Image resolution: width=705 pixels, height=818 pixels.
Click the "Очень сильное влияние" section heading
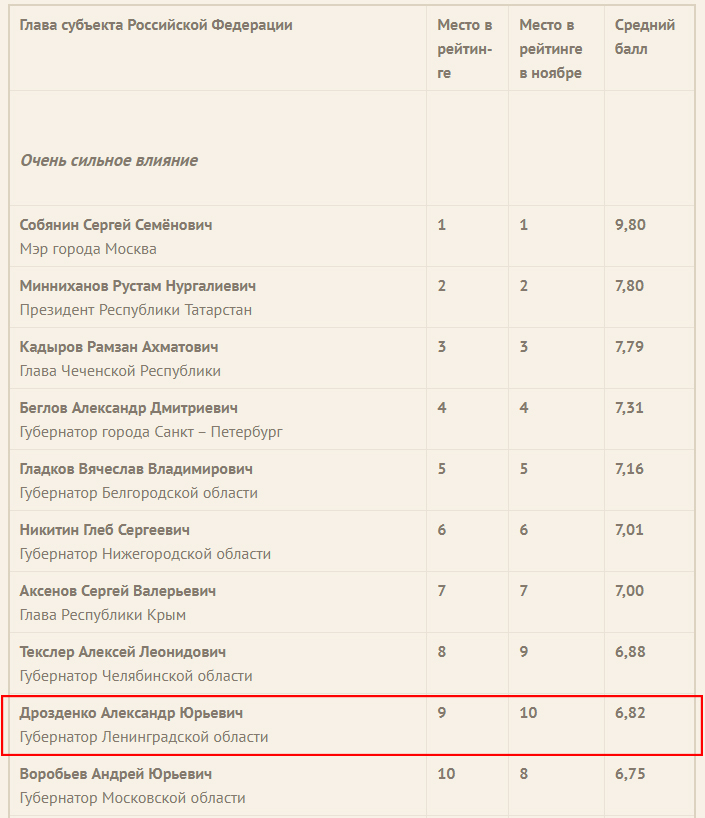tap(109, 160)
